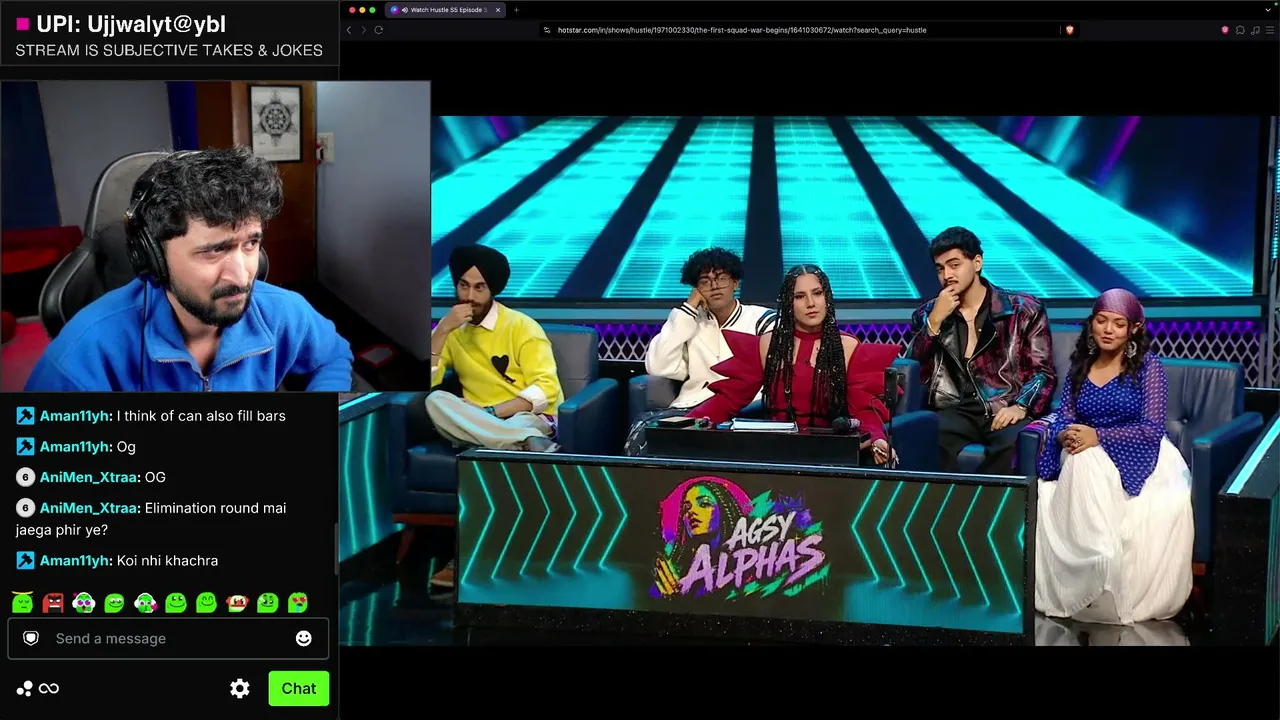Image resolution: width=1280 pixels, height=720 pixels.
Task: Click the streamer webcam feed
Action: point(215,236)
